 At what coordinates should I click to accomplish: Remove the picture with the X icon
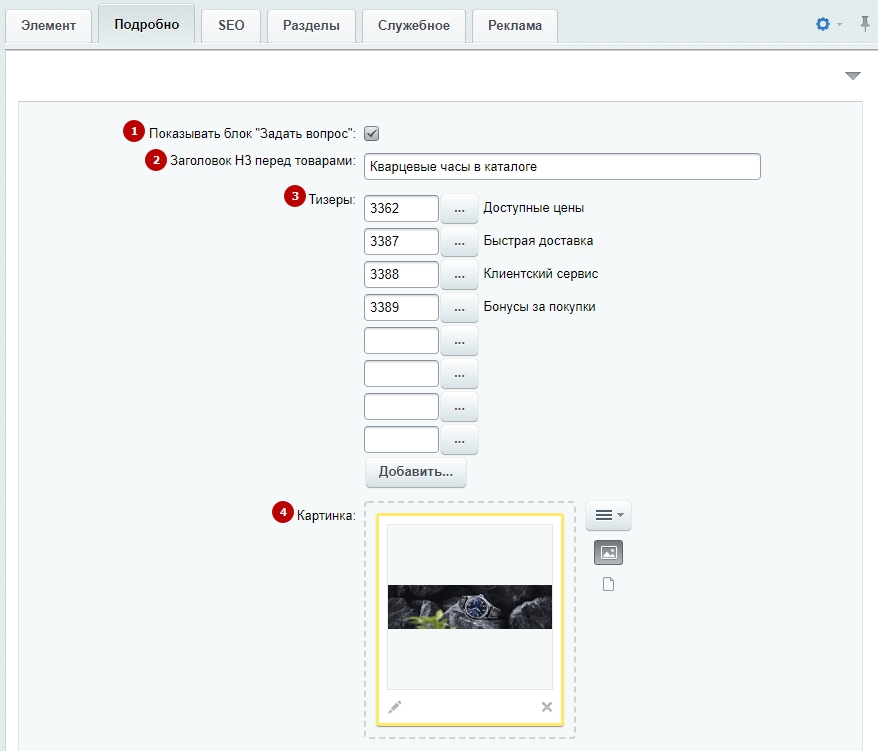(547, 707)
